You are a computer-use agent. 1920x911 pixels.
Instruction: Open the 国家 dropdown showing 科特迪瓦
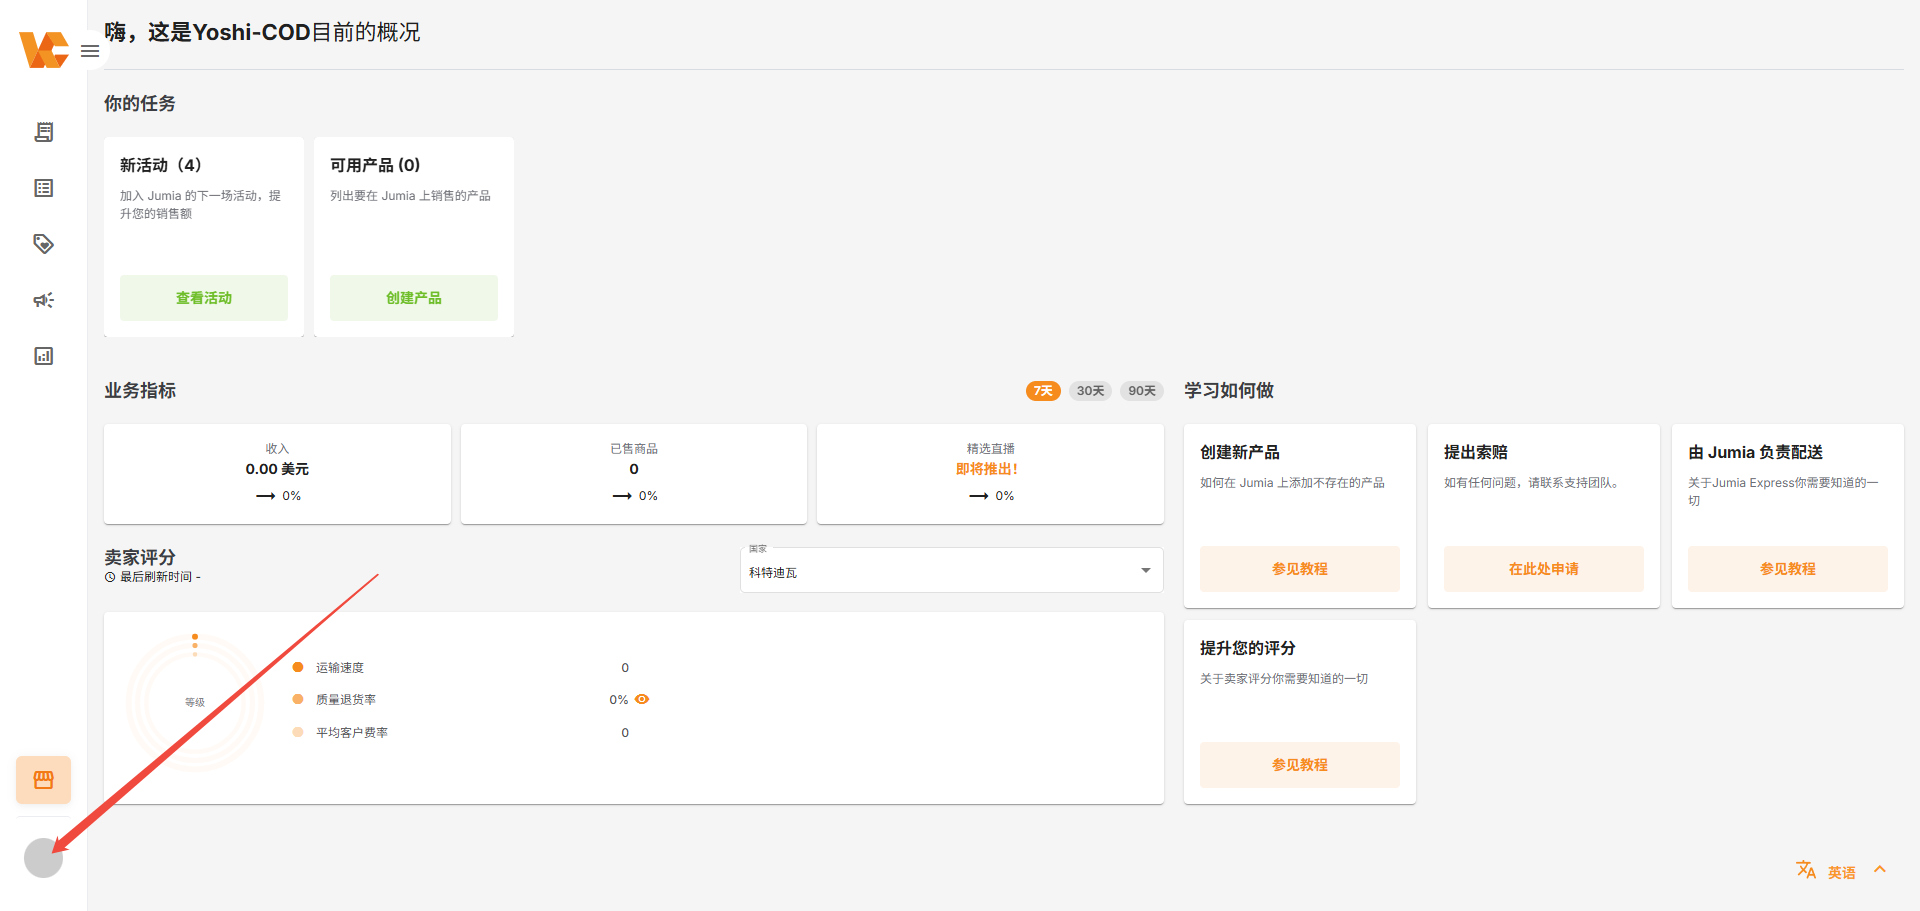(x=951, y=571)
